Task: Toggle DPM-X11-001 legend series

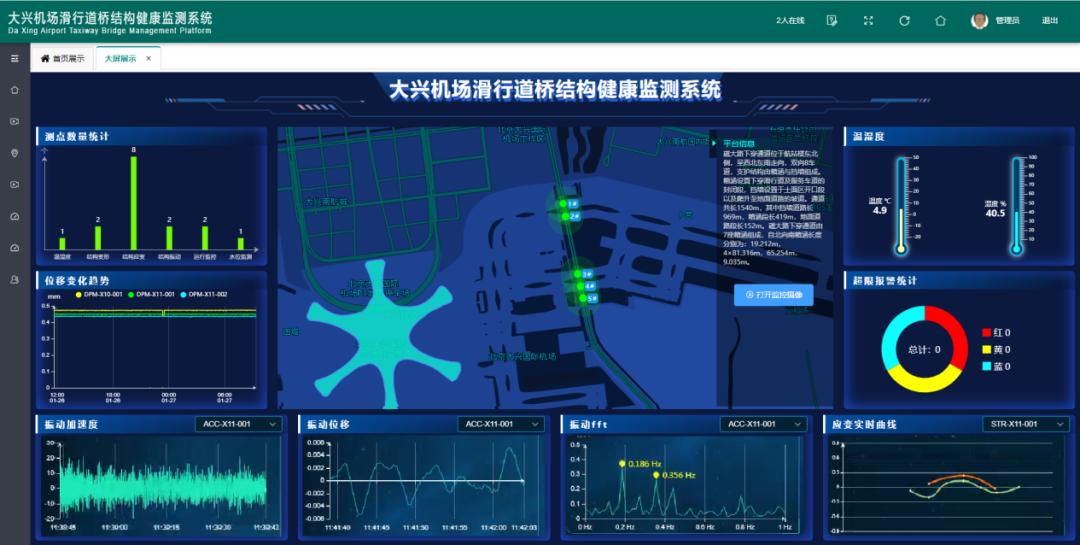Action: click(151, 294)
